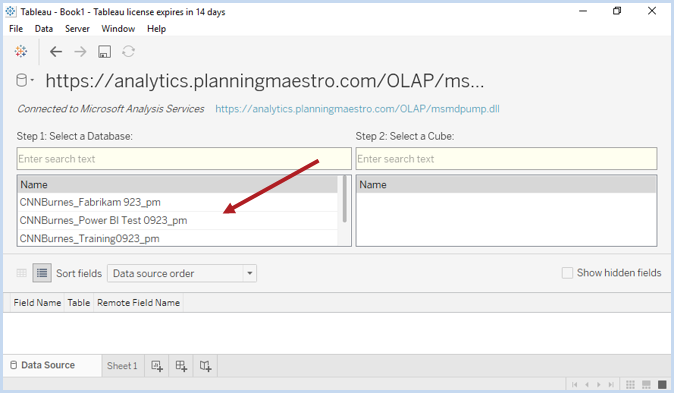
Task: Switch to grid preview view icon
Action: (21, 273)
